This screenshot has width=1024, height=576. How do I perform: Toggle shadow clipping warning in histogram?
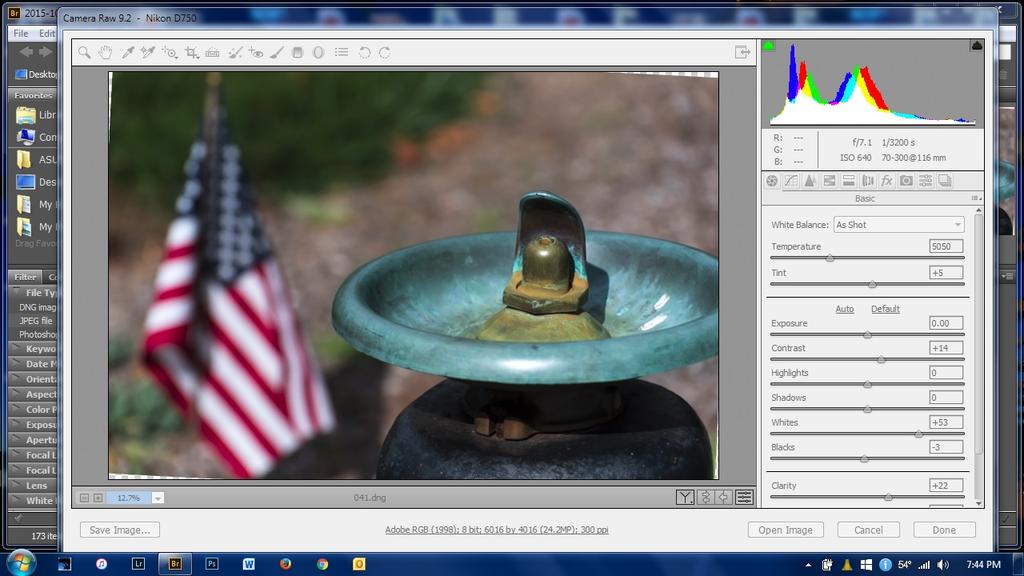pos(769,46)
